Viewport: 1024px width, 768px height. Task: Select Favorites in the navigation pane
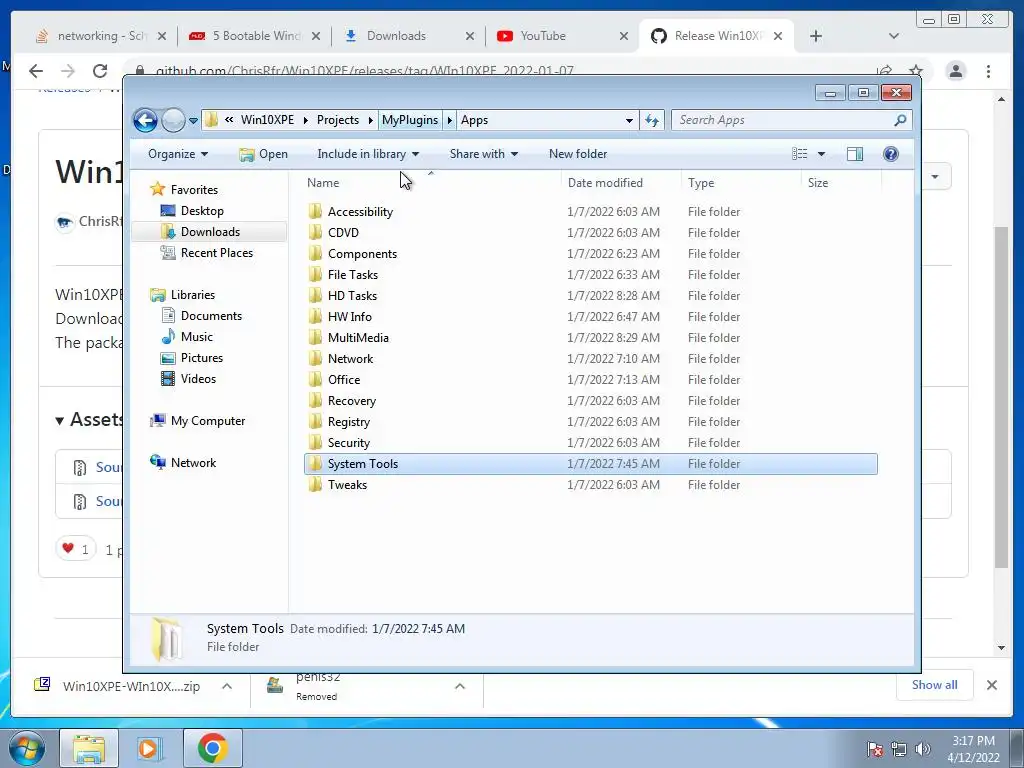[194, 189]
